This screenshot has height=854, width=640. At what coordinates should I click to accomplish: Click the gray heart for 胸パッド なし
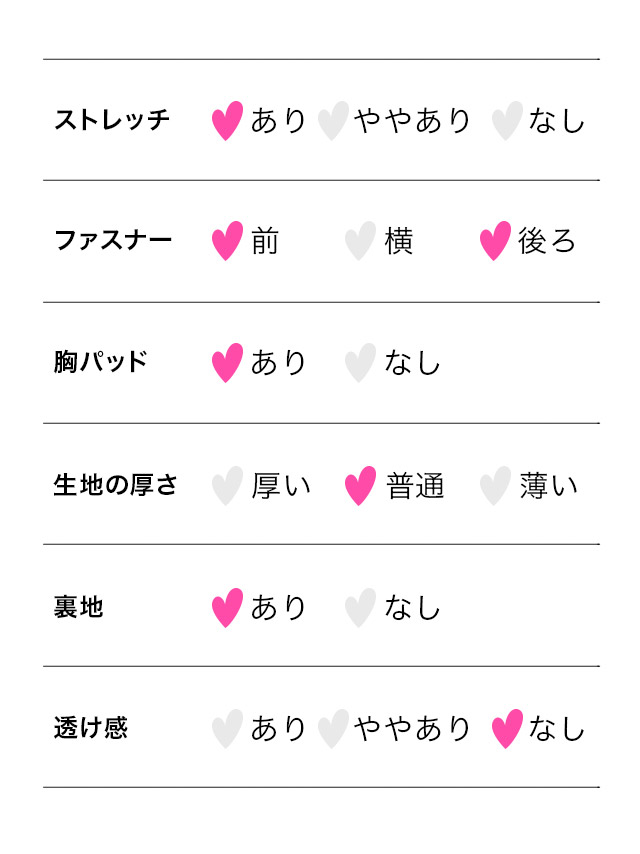click(x=360, y=364)
